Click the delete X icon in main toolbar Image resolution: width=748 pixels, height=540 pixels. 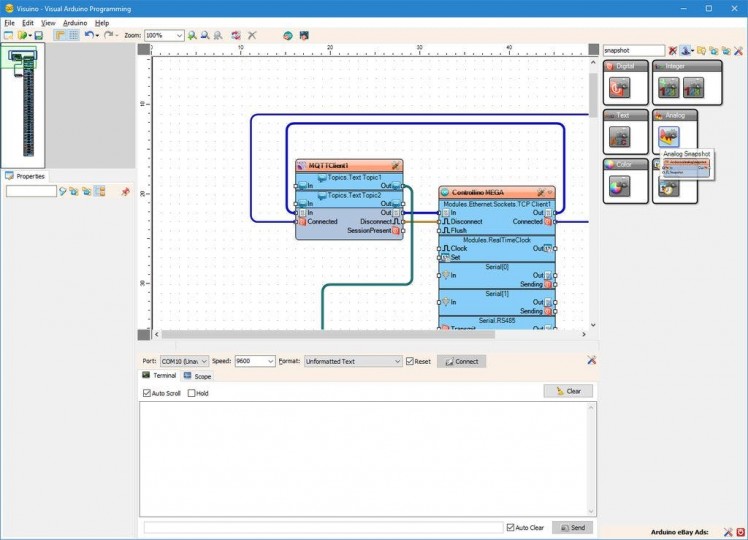tap(252, 35)
